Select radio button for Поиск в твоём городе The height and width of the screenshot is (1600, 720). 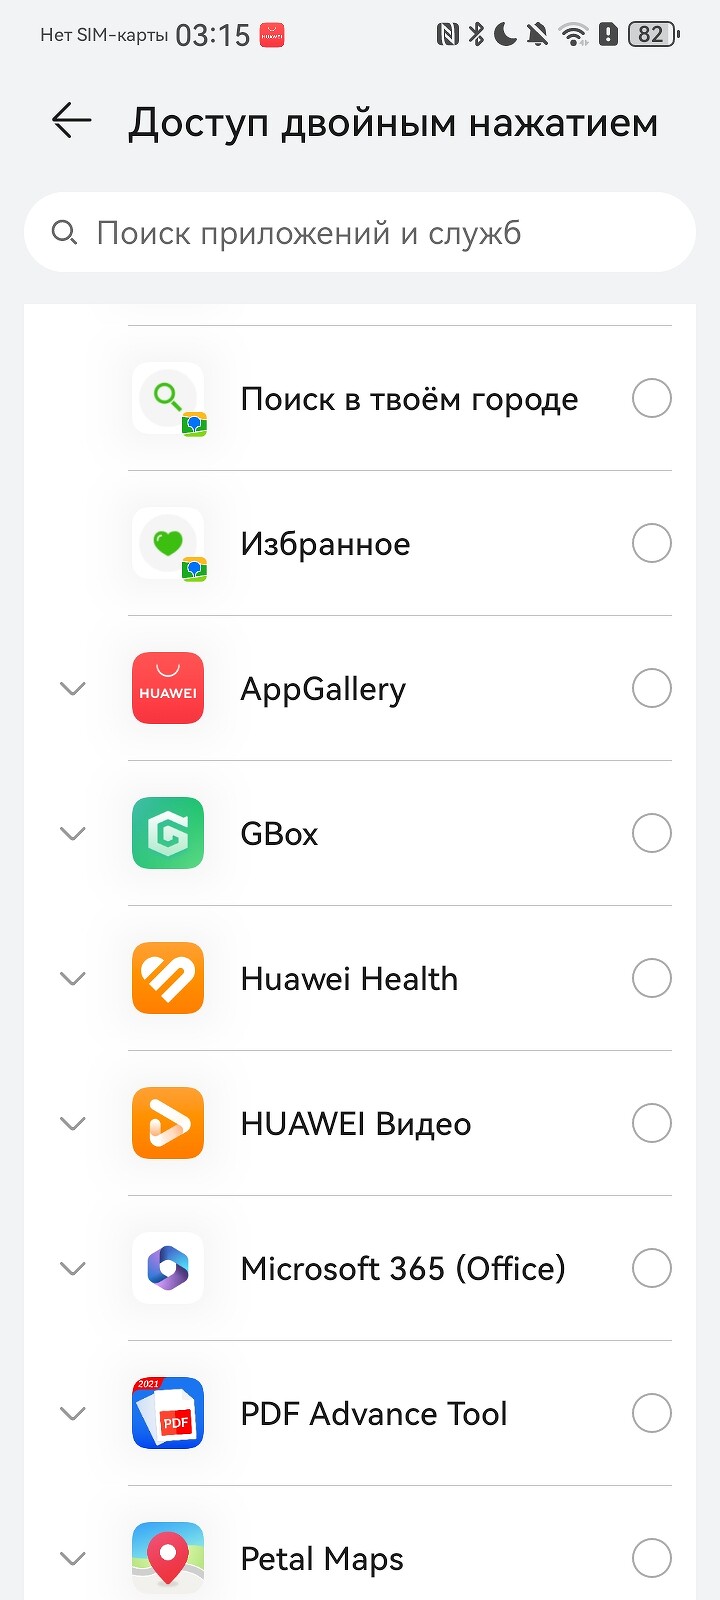(651, 399)
